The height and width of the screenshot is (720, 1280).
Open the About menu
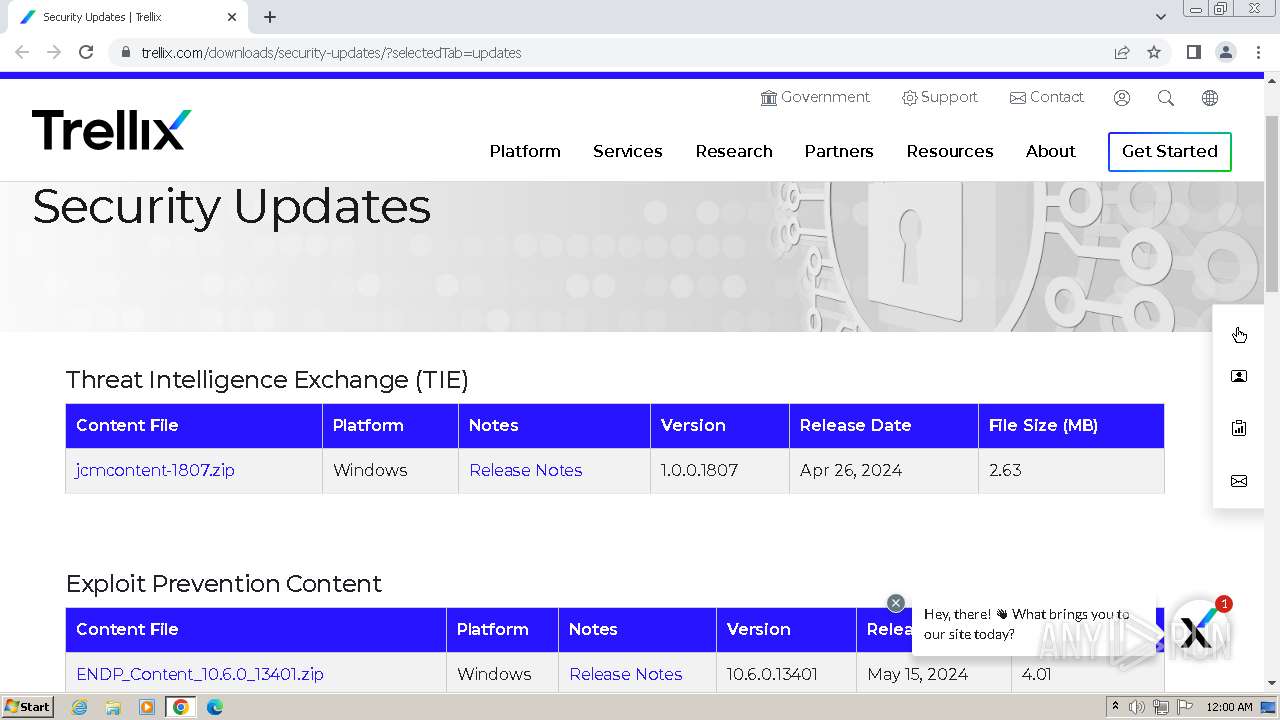(1051, 151)
